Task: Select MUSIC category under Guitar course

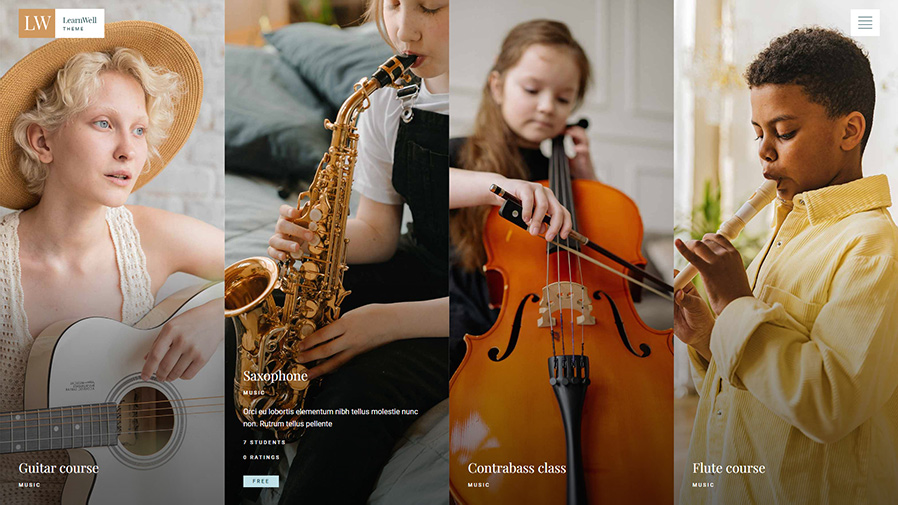Action: click(29, 485)
